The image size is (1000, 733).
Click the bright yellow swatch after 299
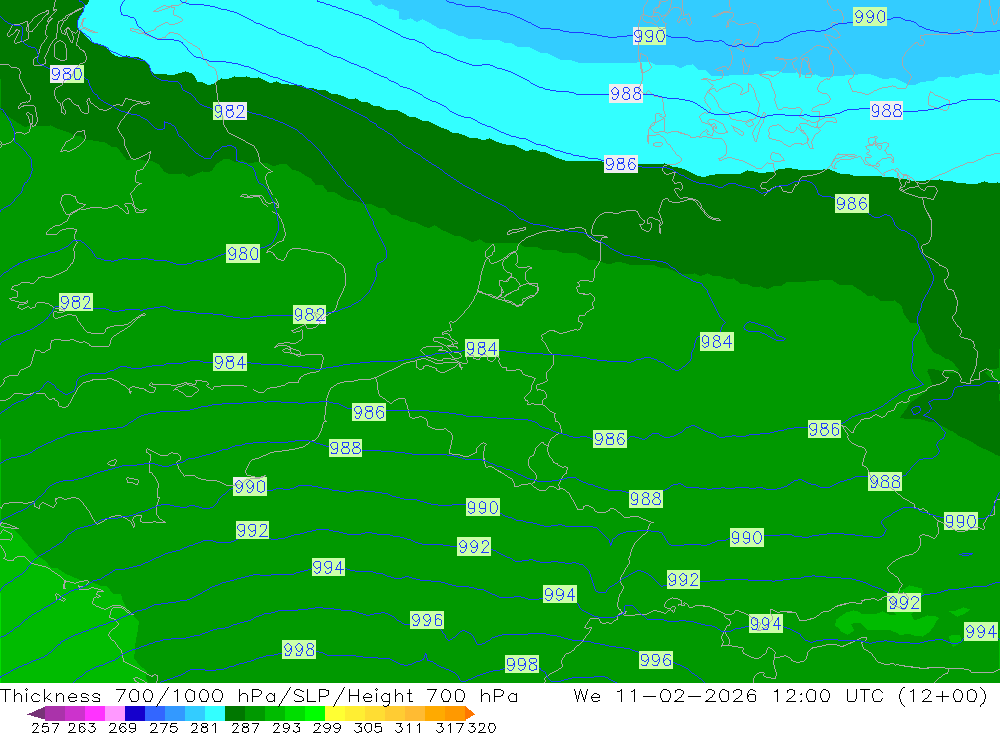point(335,713)
